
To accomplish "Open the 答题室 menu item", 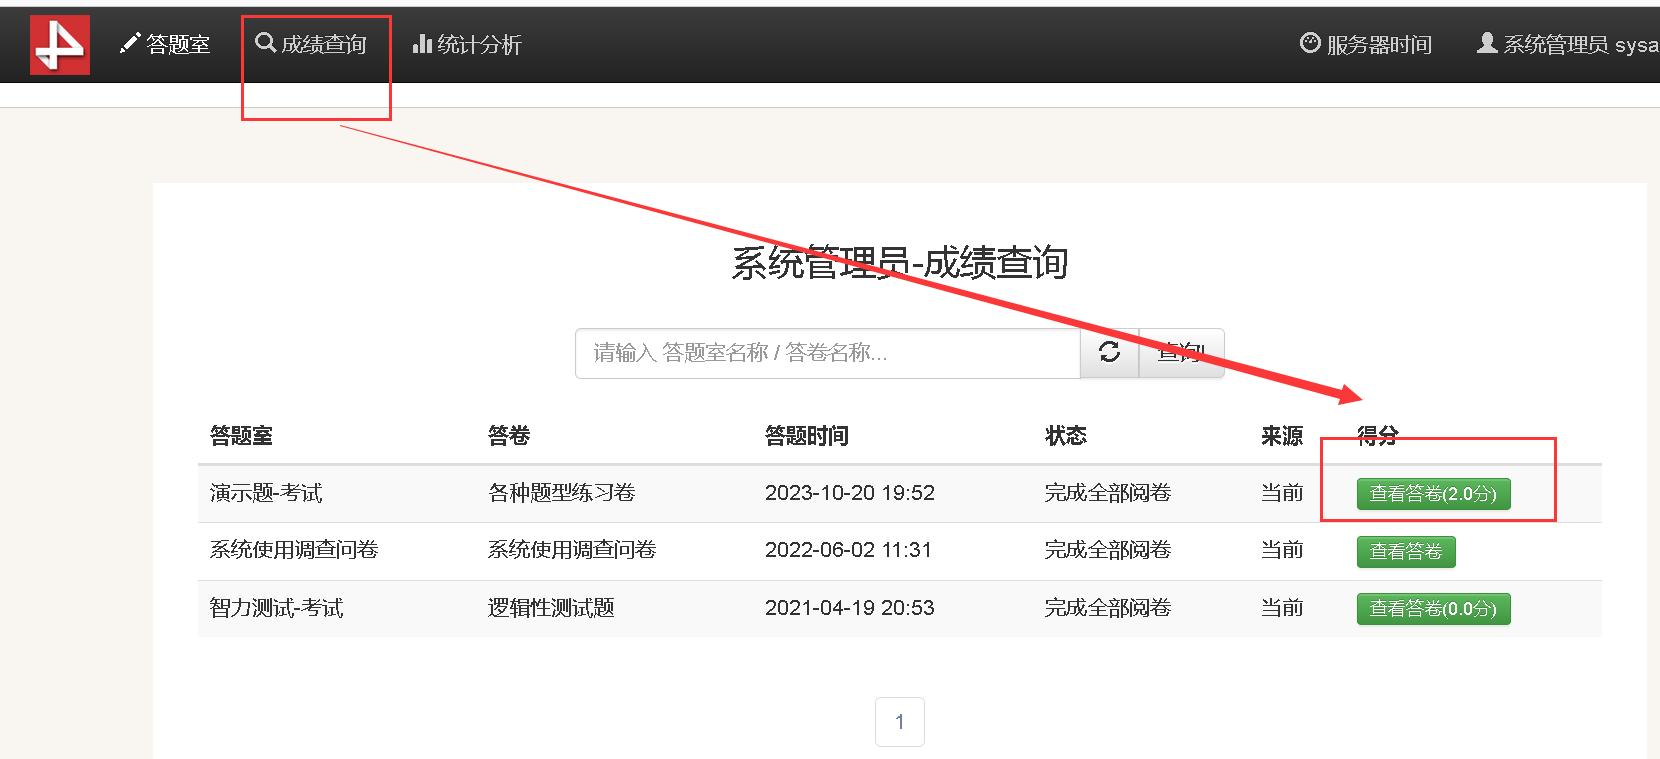I will coord(165,44).
